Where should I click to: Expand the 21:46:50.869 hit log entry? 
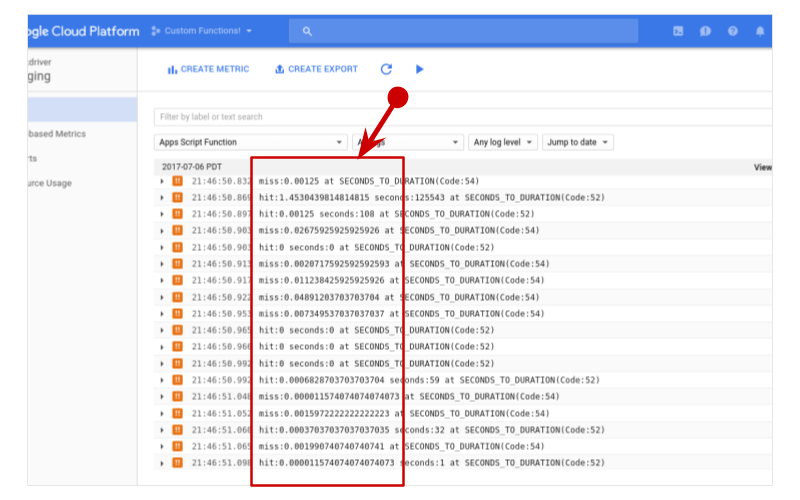tap(162, 198)
